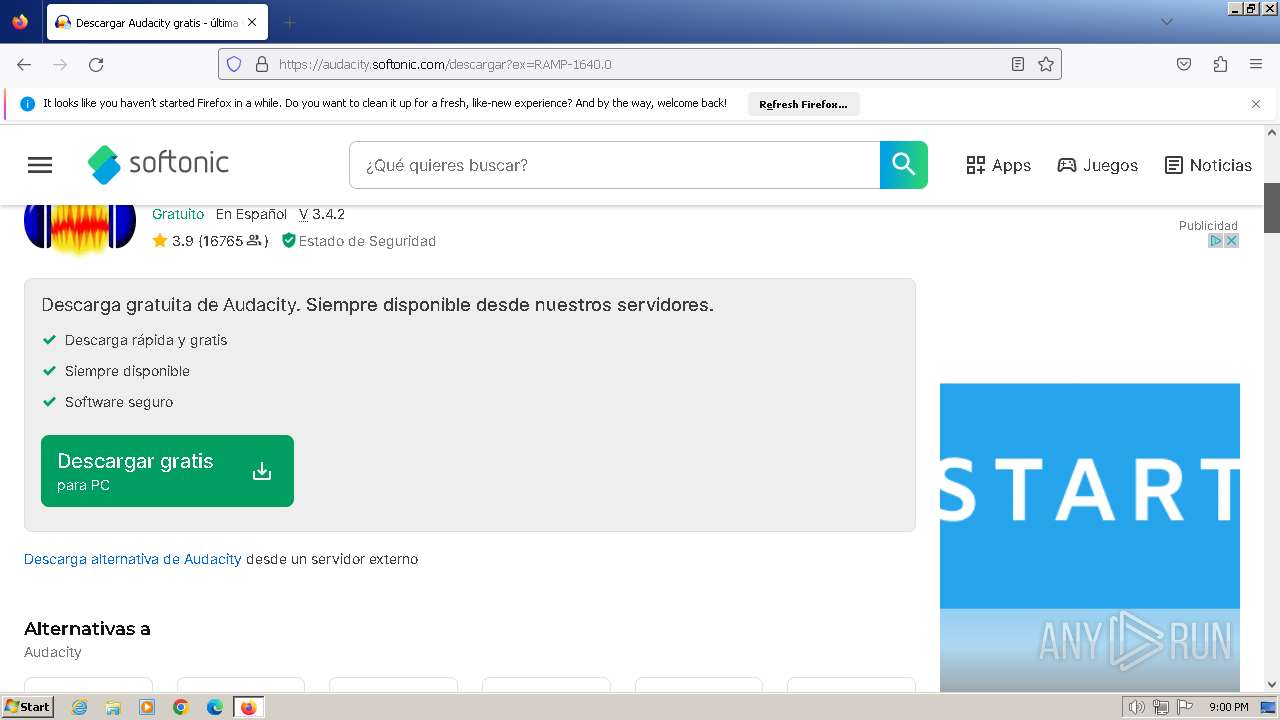Click the 'Publicidad' label
Image resolution: width=1280 pixels, height=720 pixels.
[1208, 226]
